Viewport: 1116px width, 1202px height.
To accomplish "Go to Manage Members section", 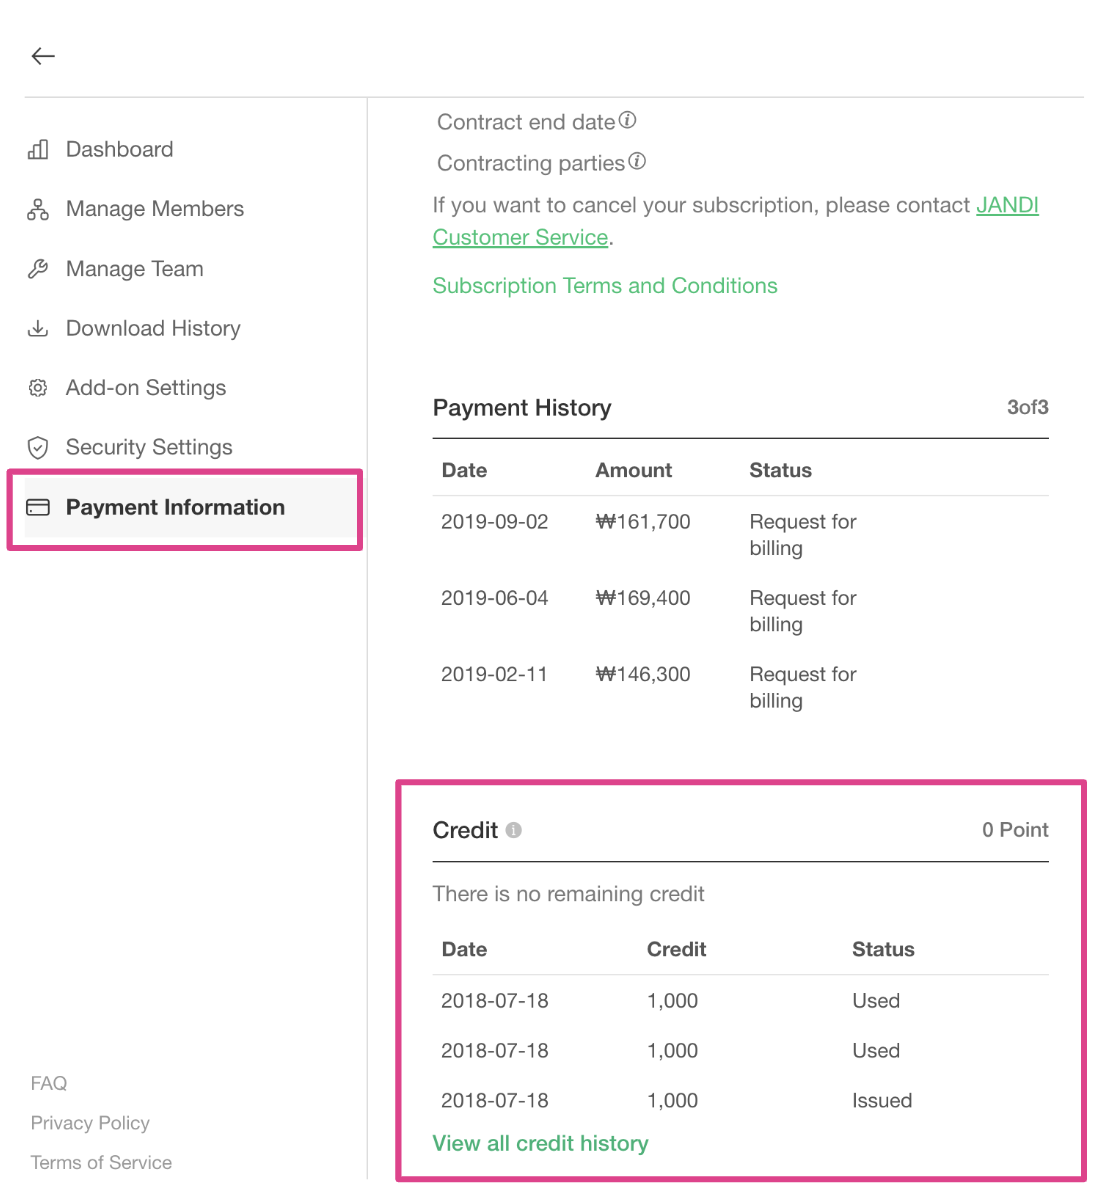I will pos(154,209).
